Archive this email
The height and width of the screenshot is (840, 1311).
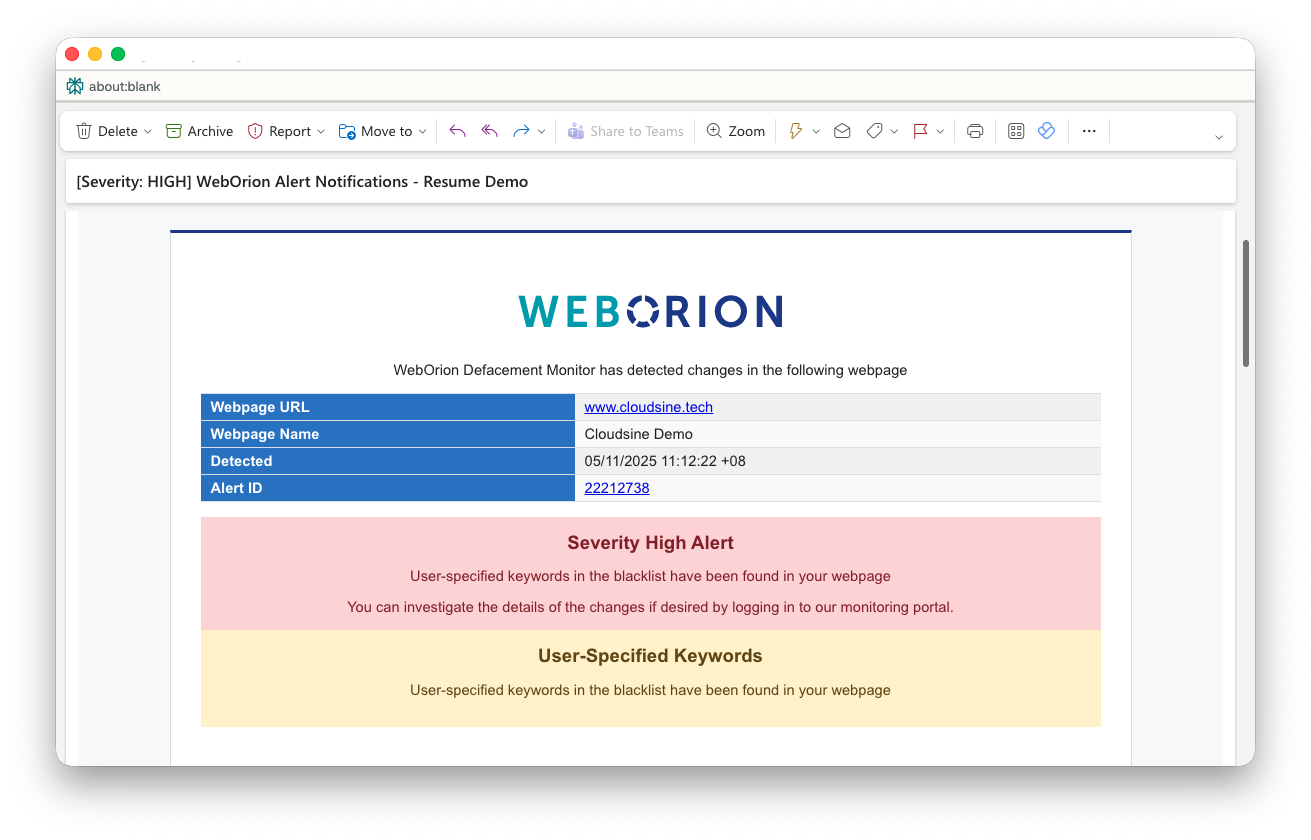pyautogui.click(x=199, y=131)
